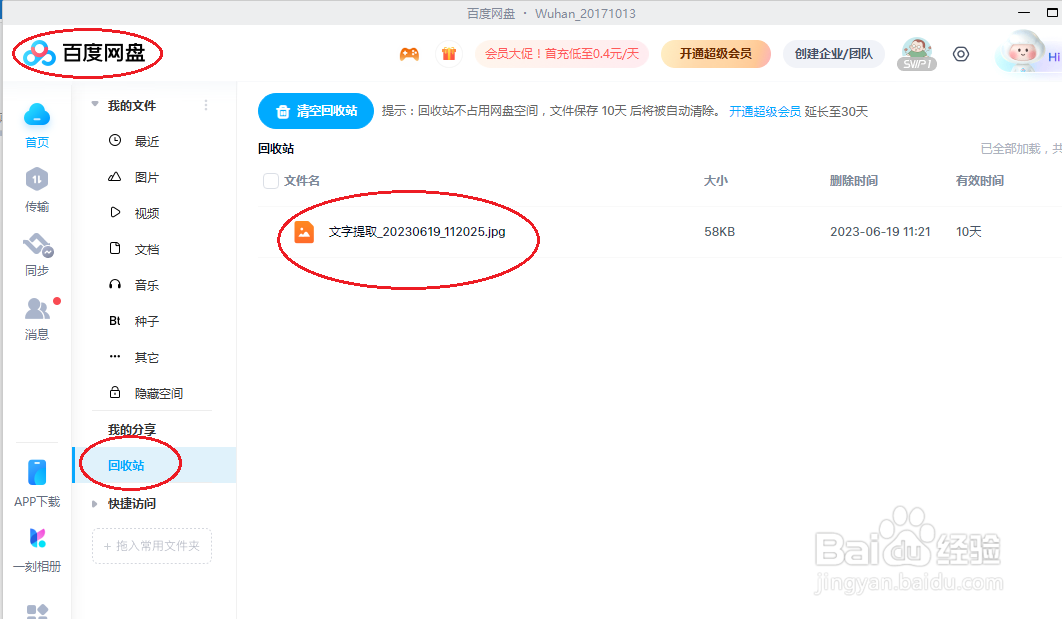
Task: Click the 最近 clock icon
Action: (x=115, y=140)
